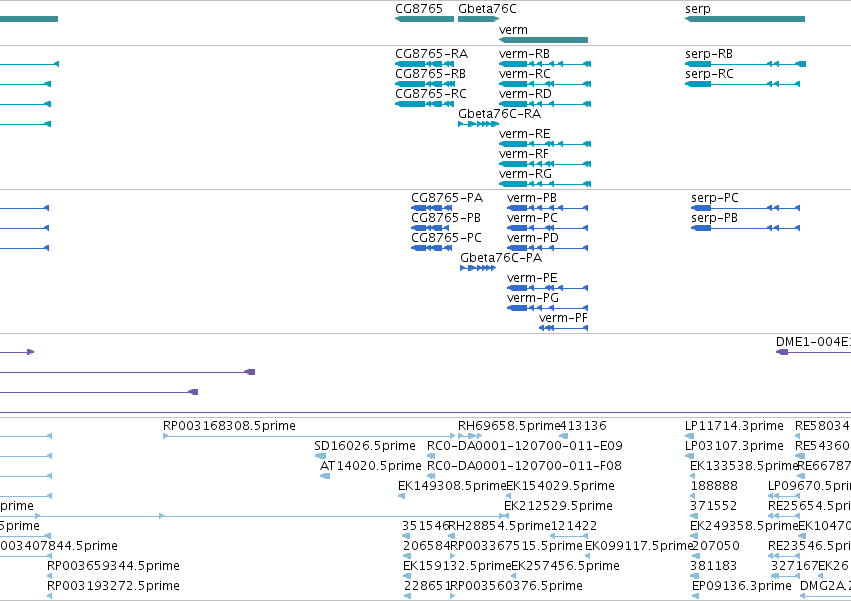The width and height of the screenshot is (851, 601).
Task: Click the EK099117.5prime label
Action: coord(640,546)
